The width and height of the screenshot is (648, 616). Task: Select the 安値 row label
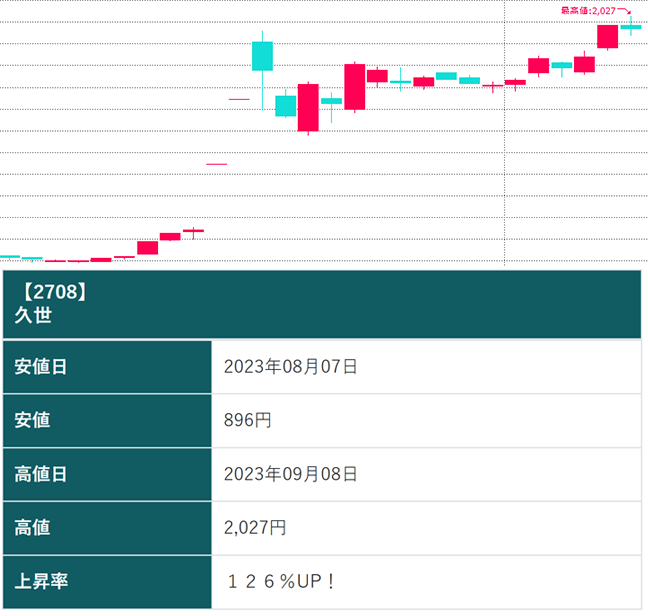point(33,420)
